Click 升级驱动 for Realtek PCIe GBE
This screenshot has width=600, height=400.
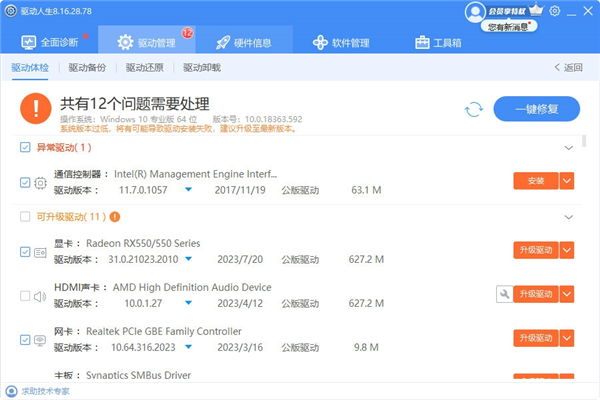536,338
